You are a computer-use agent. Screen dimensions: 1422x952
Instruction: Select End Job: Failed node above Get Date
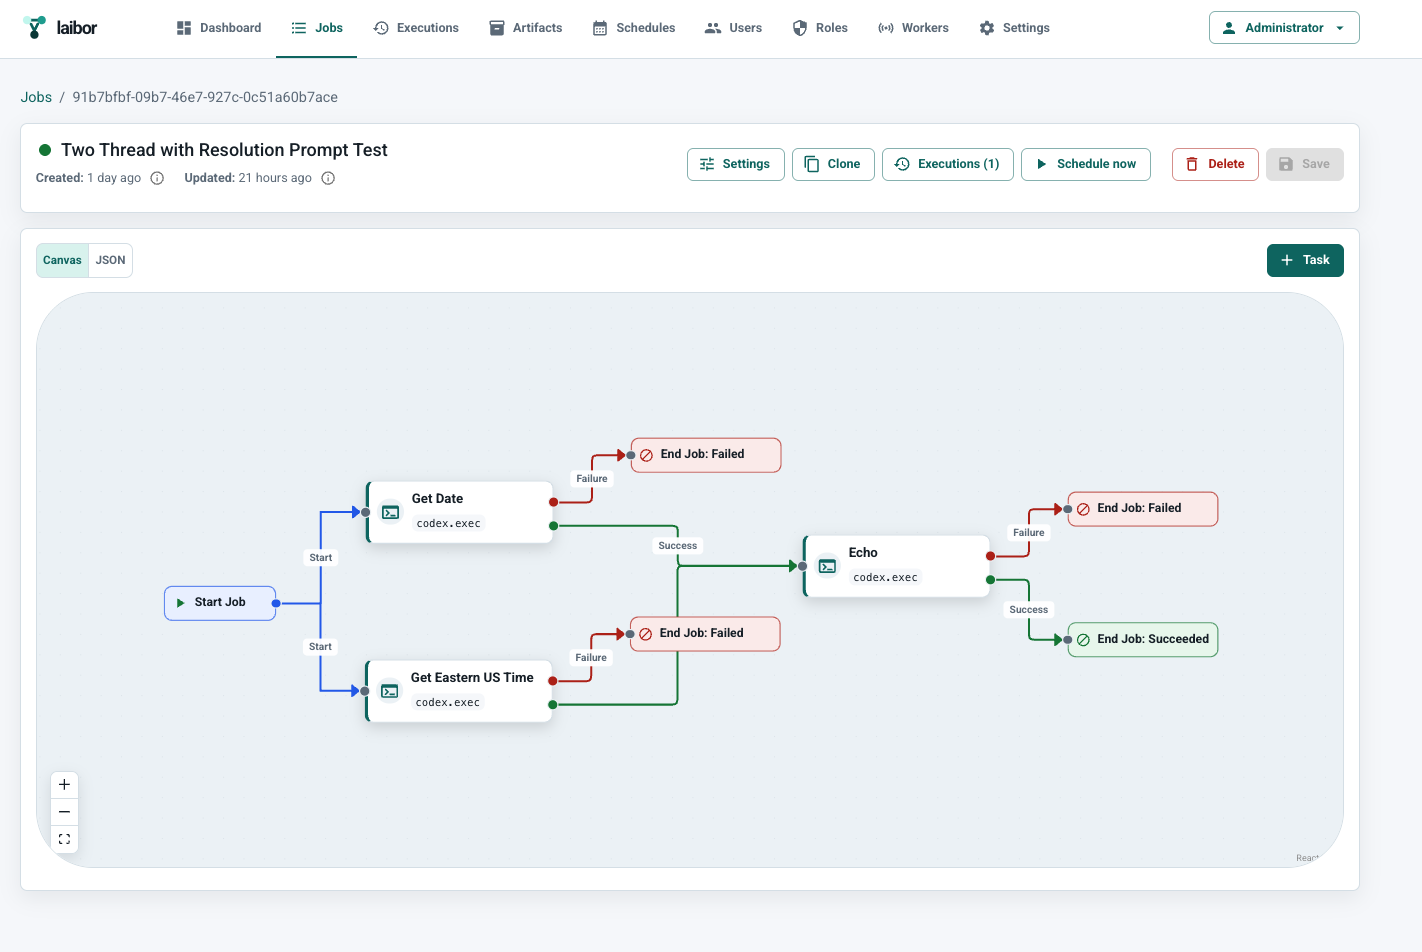706,455
